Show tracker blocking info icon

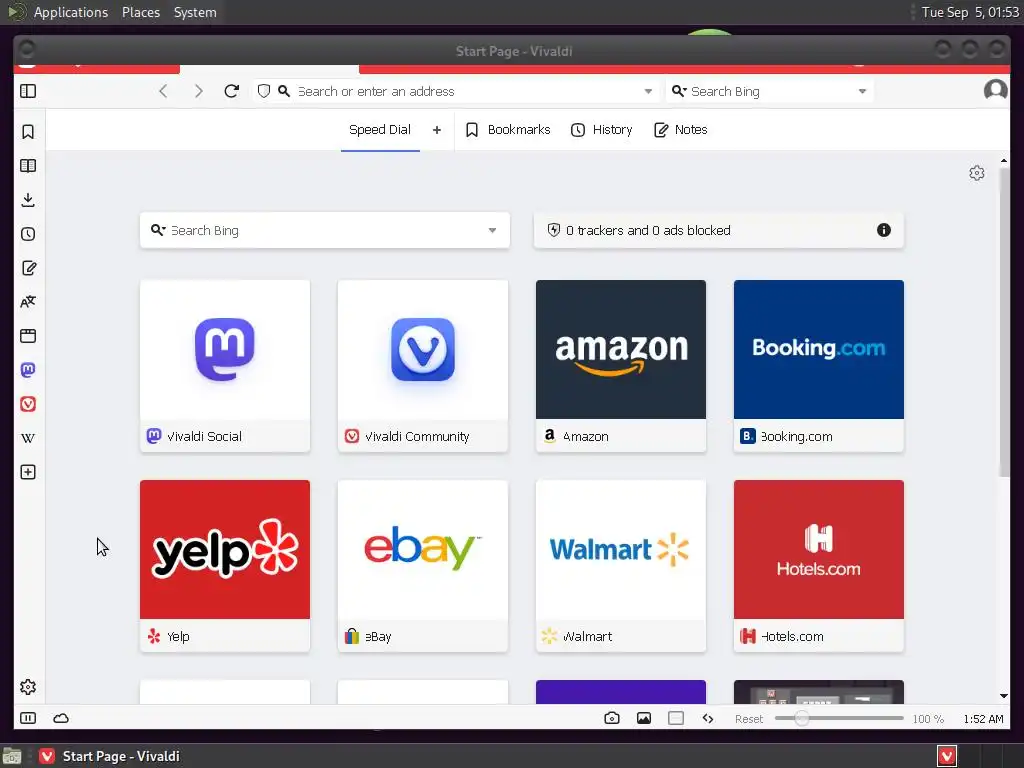coord(884,230)
